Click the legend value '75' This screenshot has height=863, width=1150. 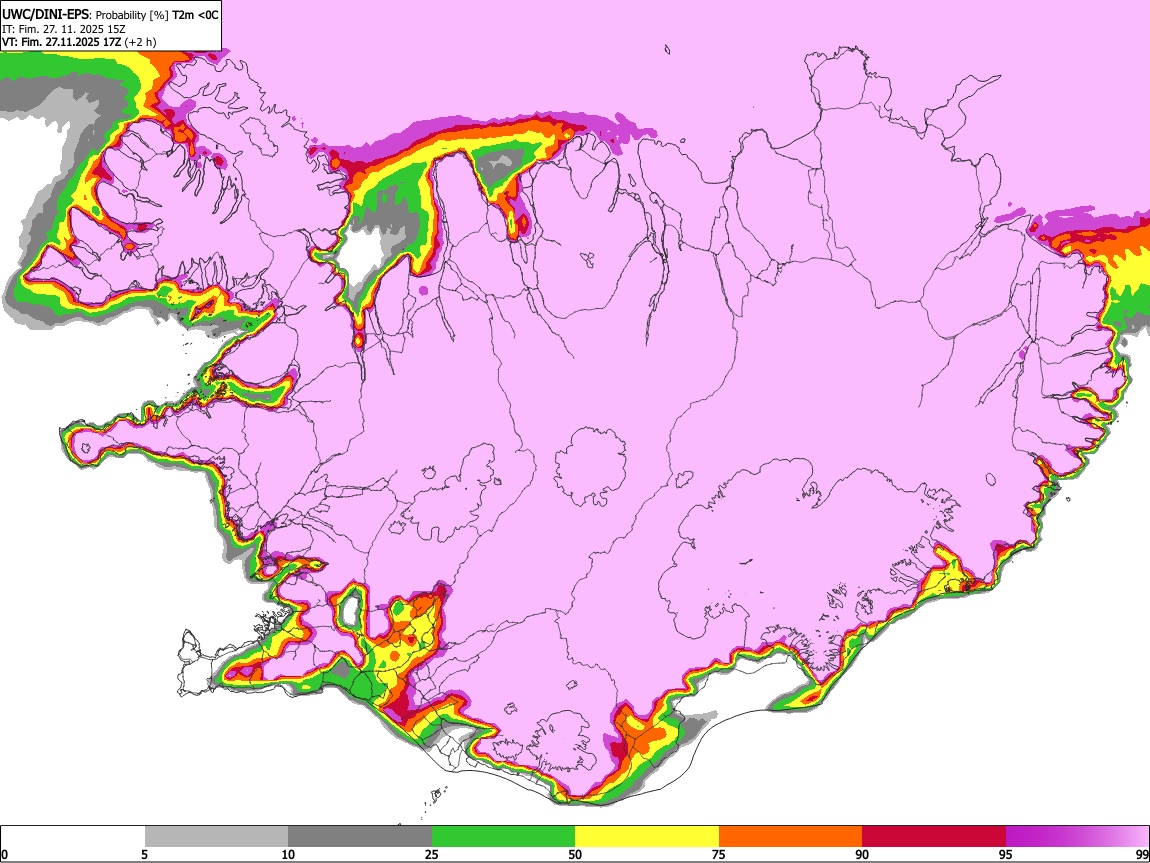click(719, 855)
